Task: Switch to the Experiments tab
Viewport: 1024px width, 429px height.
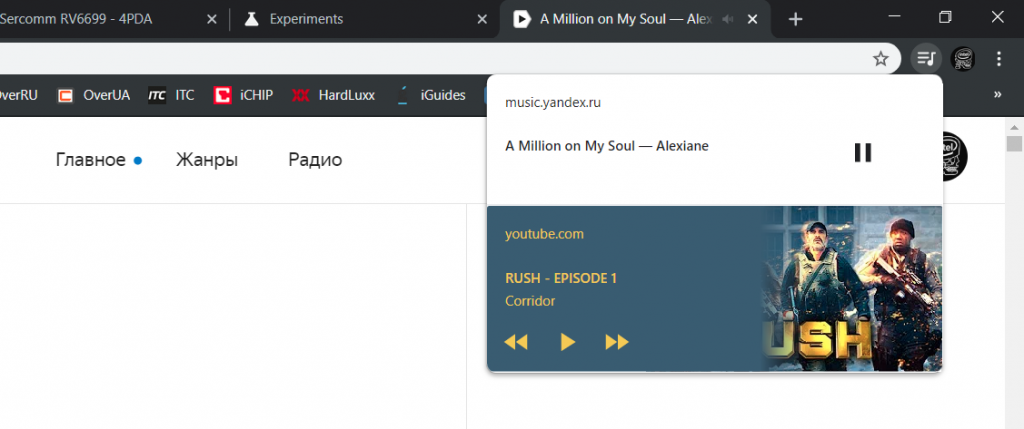Action: (363, 20)
